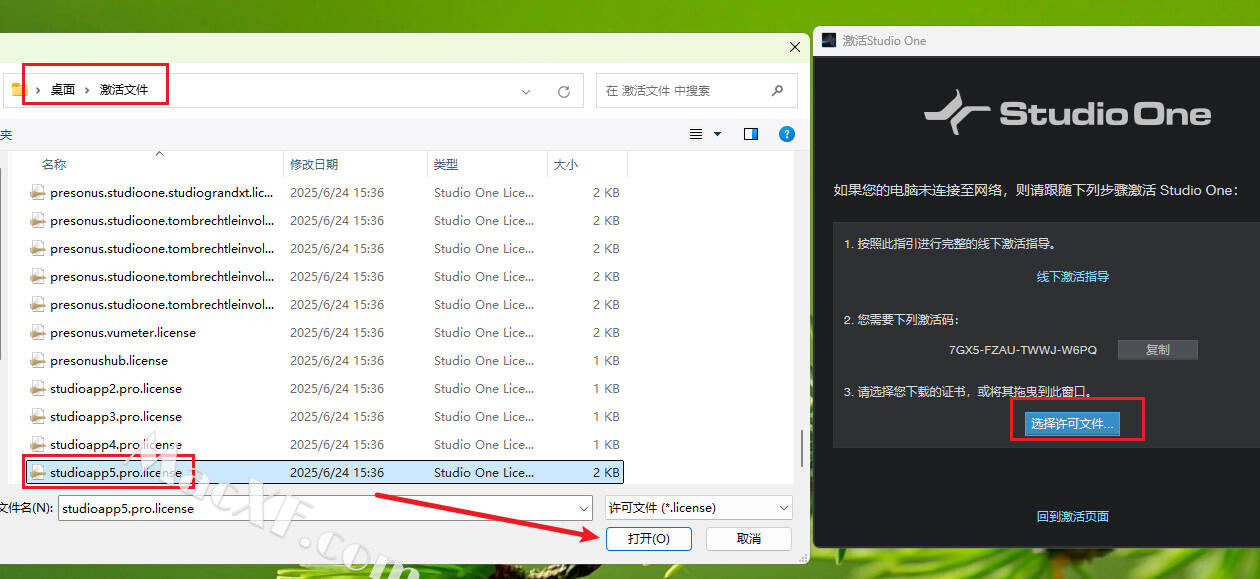This screenshot has height=579, width=1260.
Task: Toggle the preview pane button
Action: [751, 134]
